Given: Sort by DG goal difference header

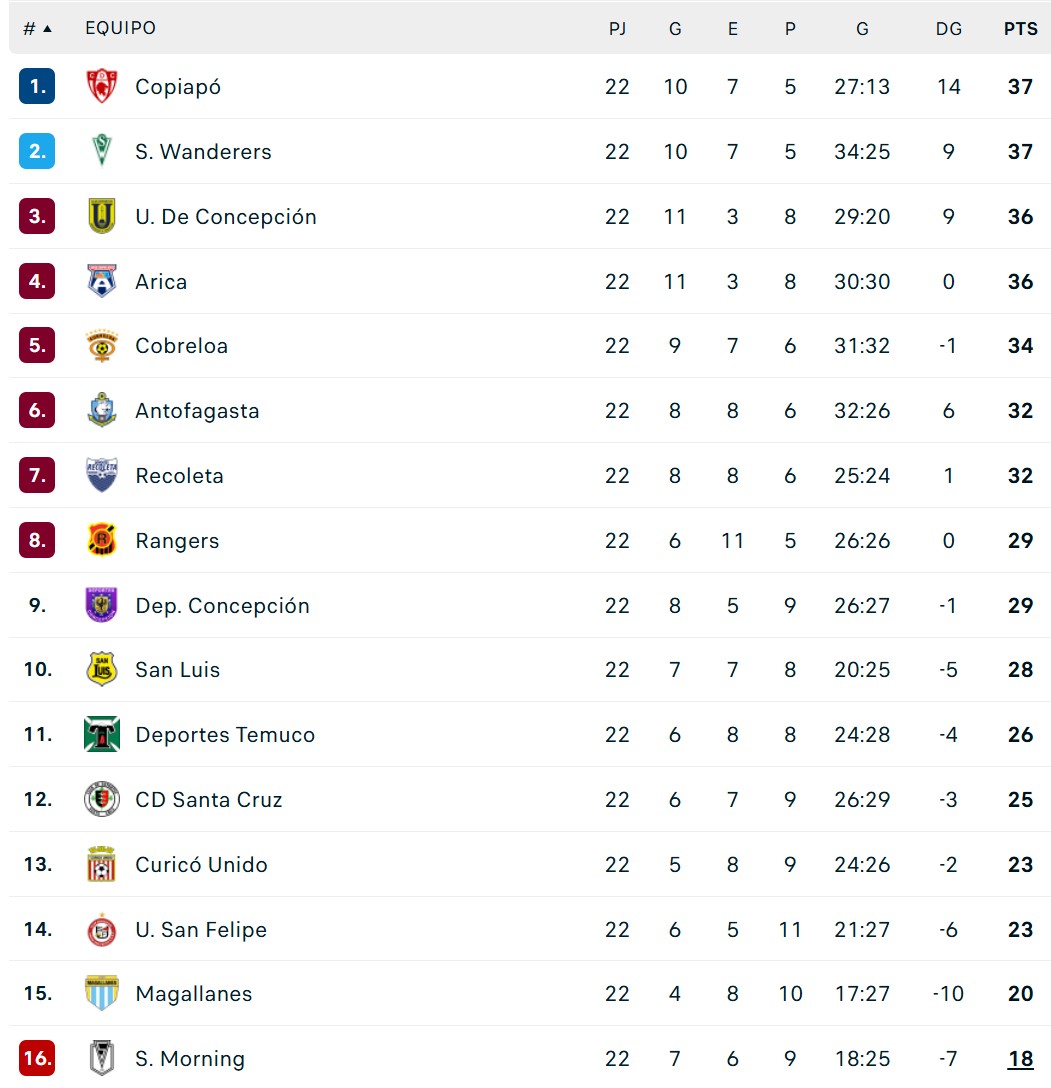Looking at the screenshot, I should [x=948, y=29].
